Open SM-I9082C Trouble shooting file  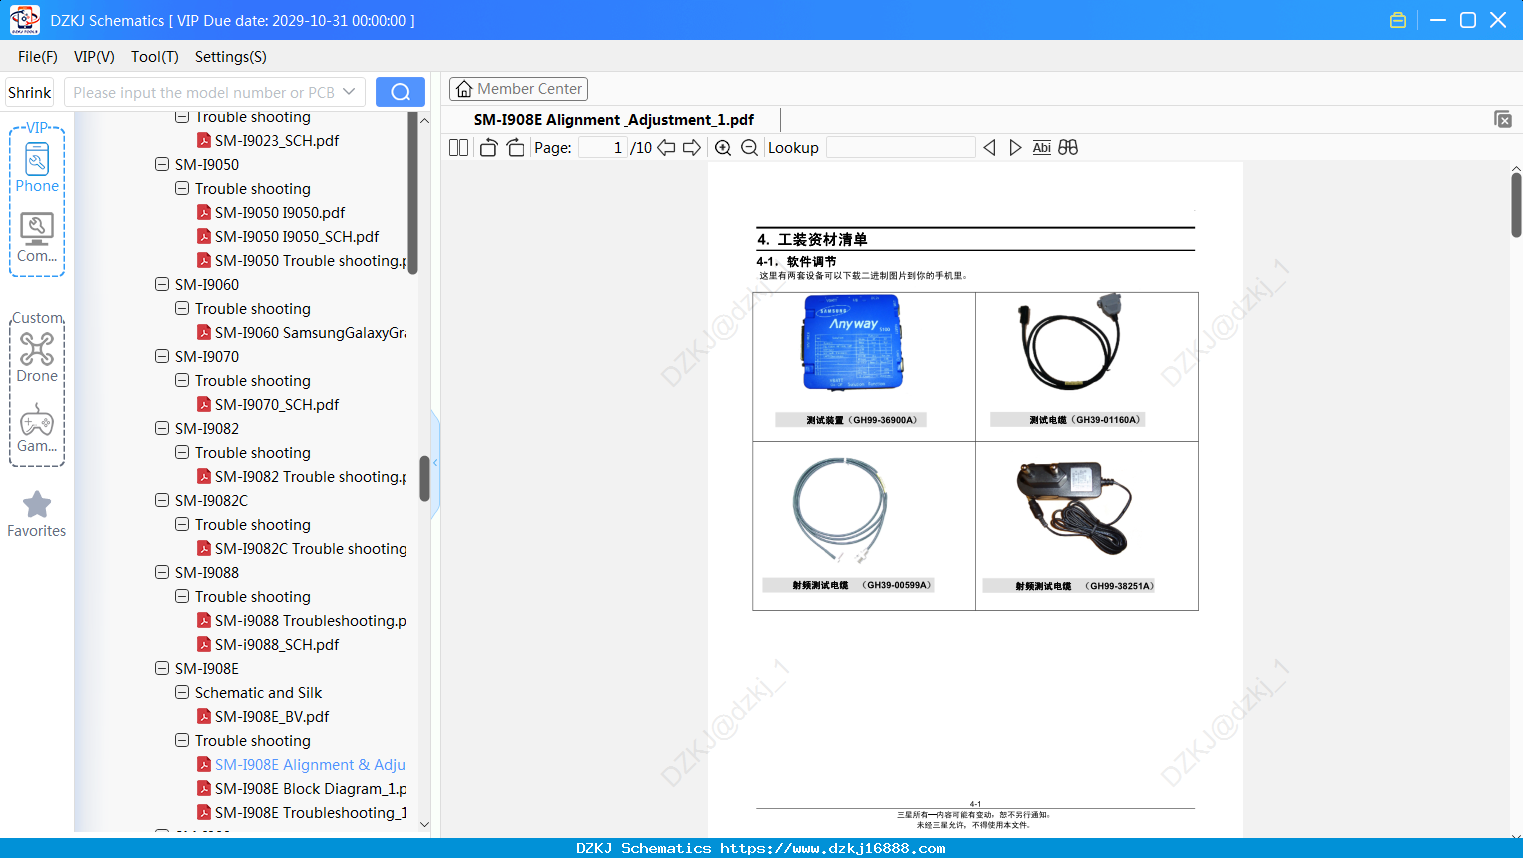pos(301,549)
